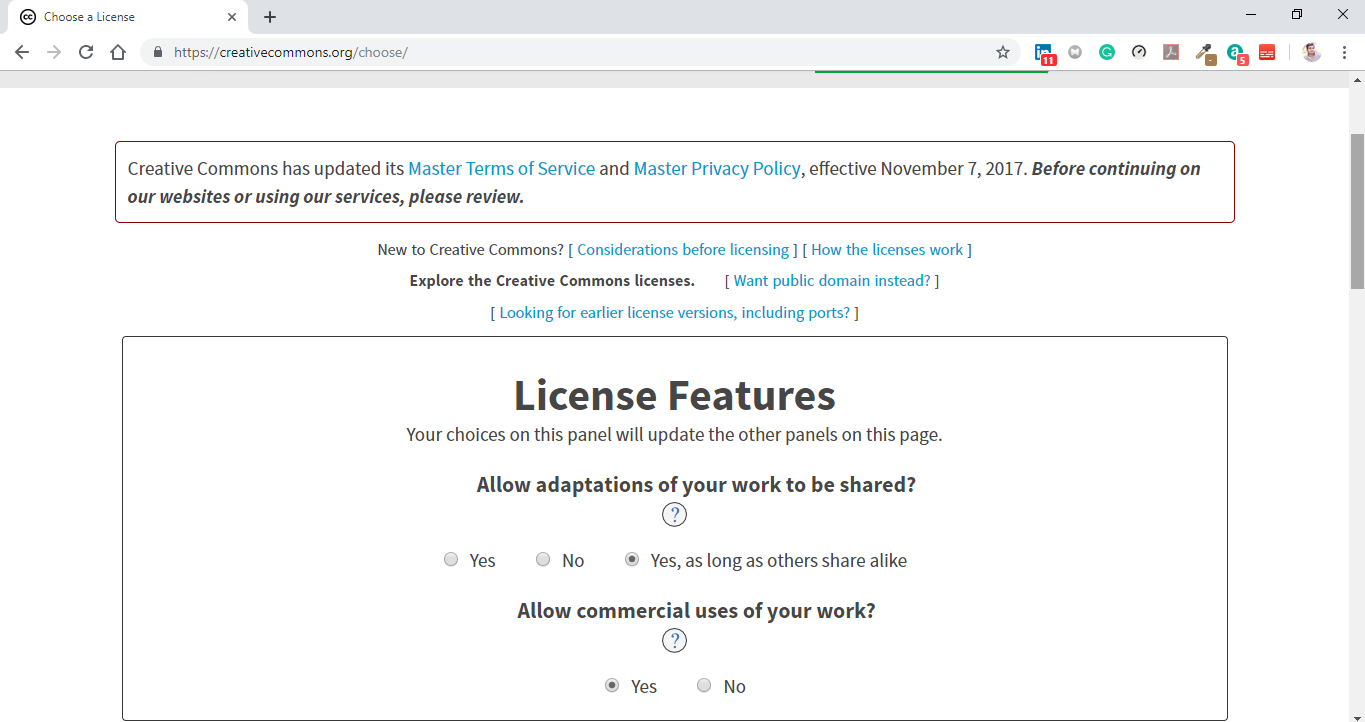
Task: Go to the browser home page
Action: point(118,52)
